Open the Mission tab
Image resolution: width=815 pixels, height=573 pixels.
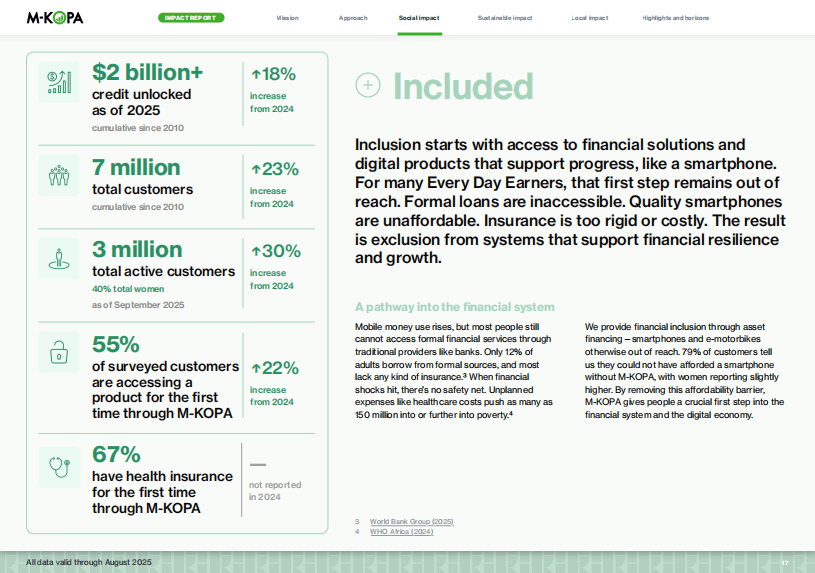pos(287,18)
